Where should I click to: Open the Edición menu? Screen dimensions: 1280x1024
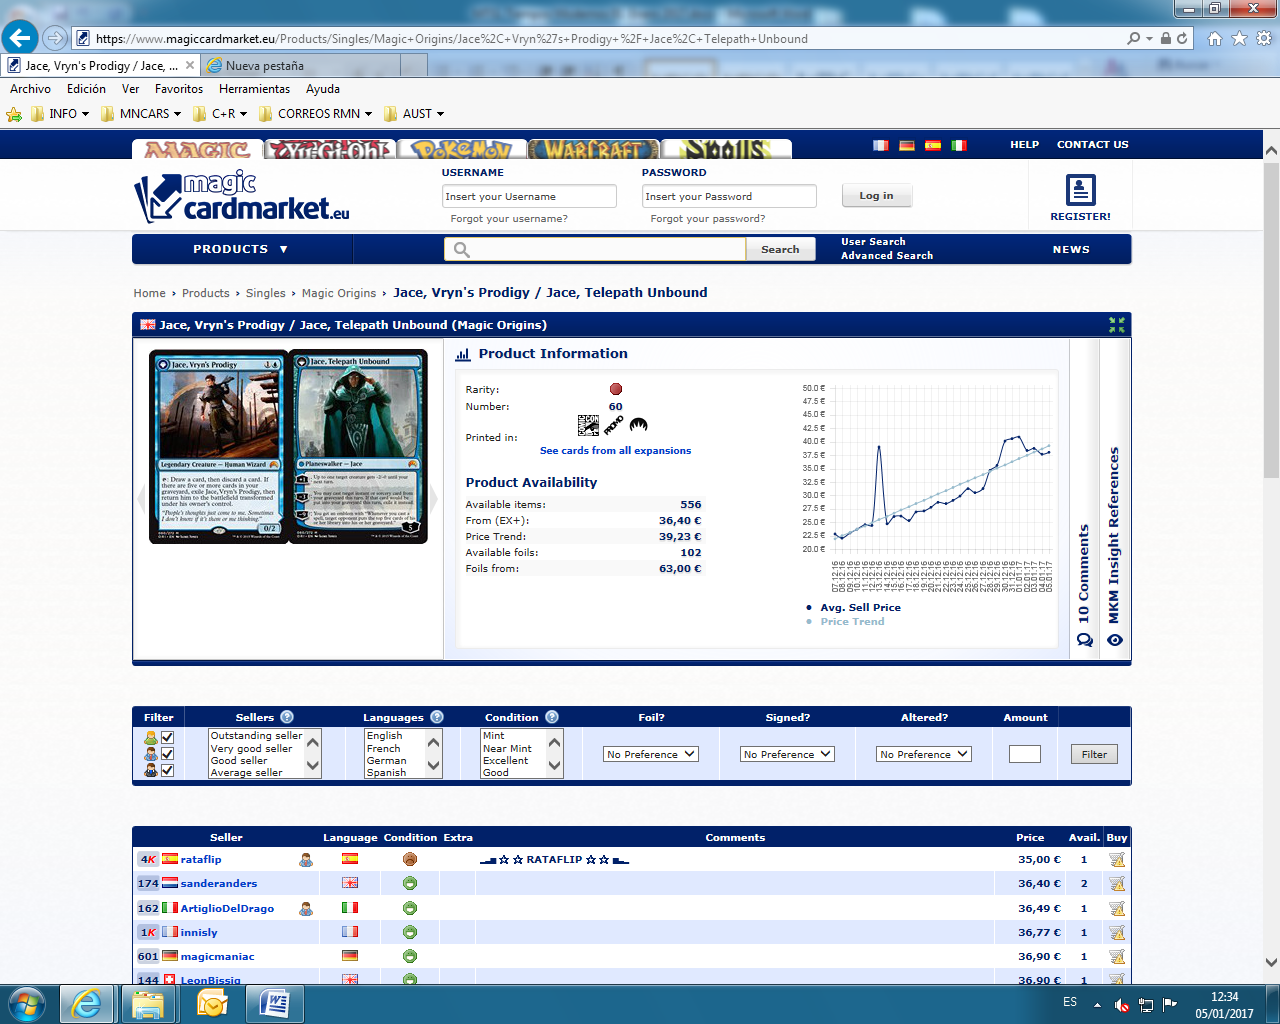[86, 89]
